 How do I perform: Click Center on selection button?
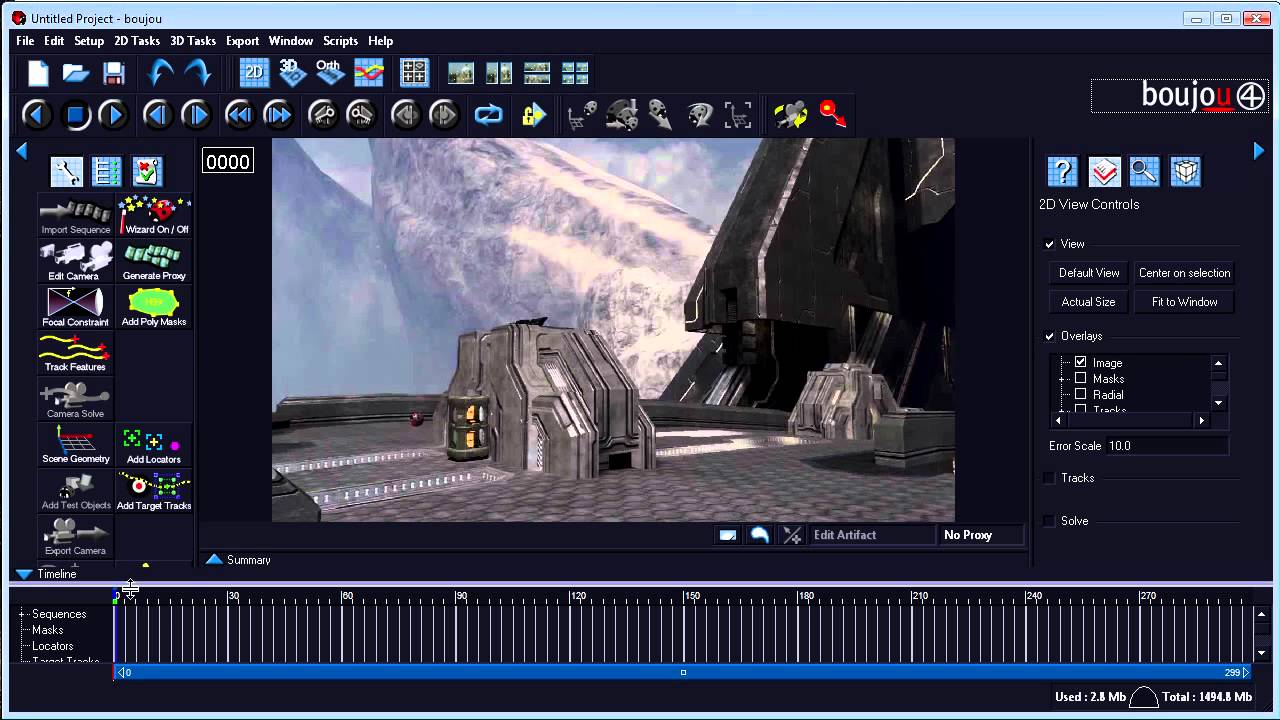[x=1184, y=273]
